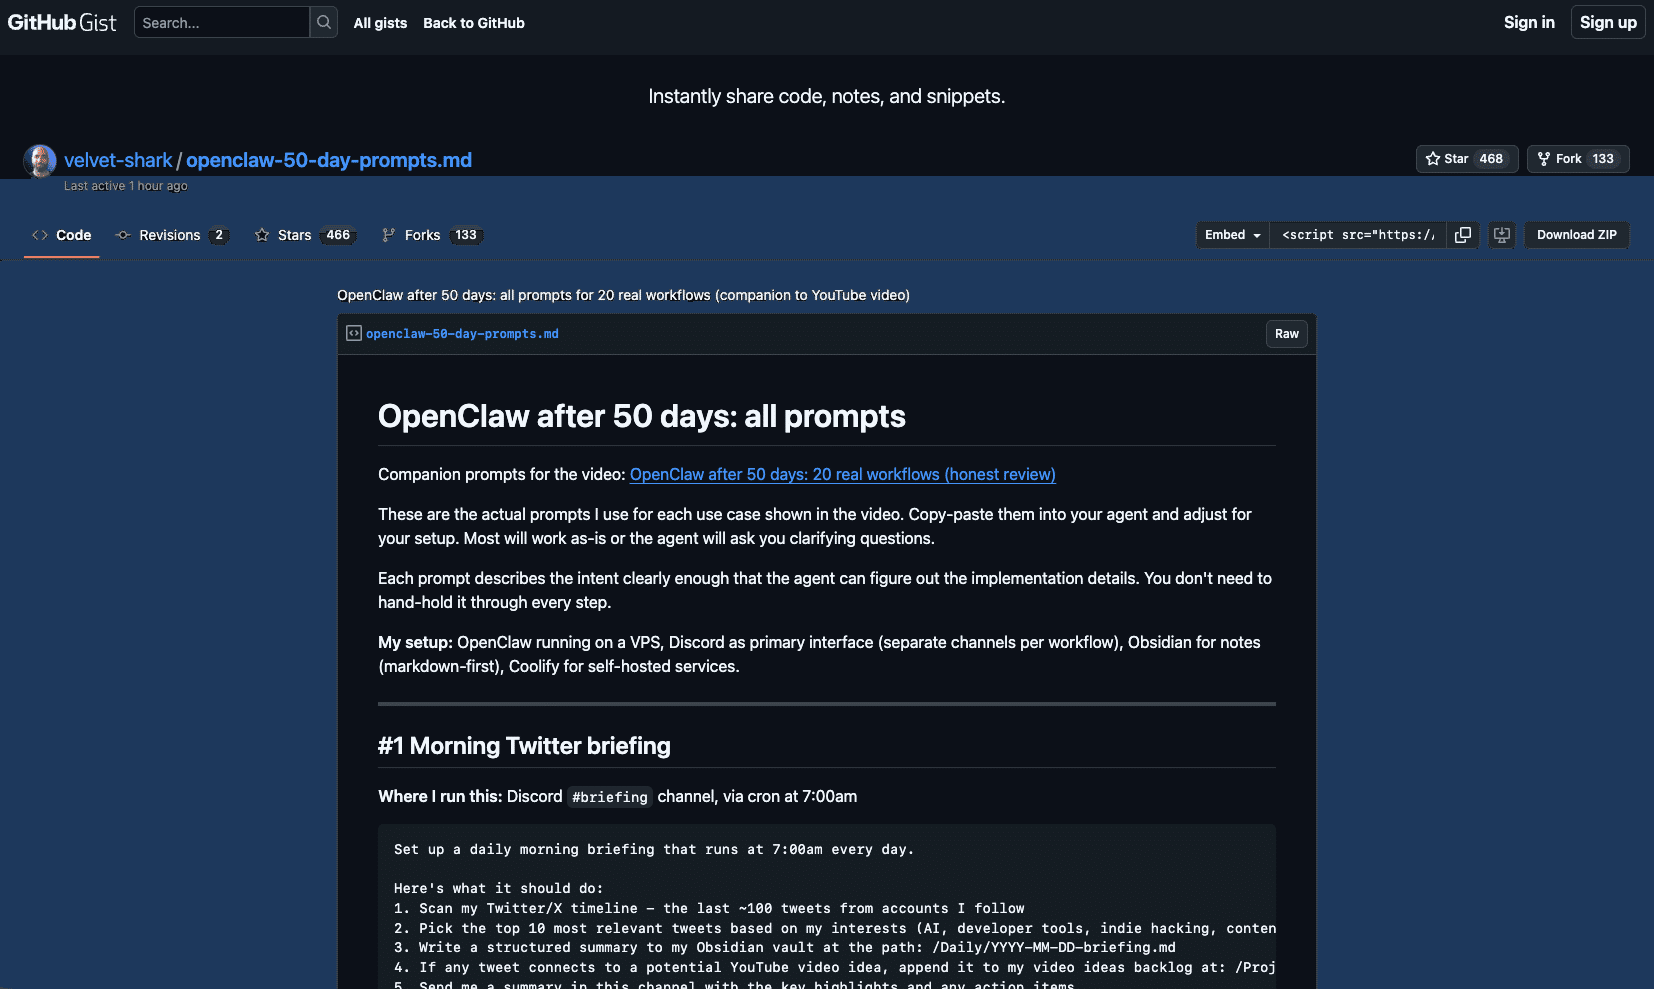Screen dimensions: 1654x989
Task: Open the YouTube video honest review link
Action: coord(842,475)
